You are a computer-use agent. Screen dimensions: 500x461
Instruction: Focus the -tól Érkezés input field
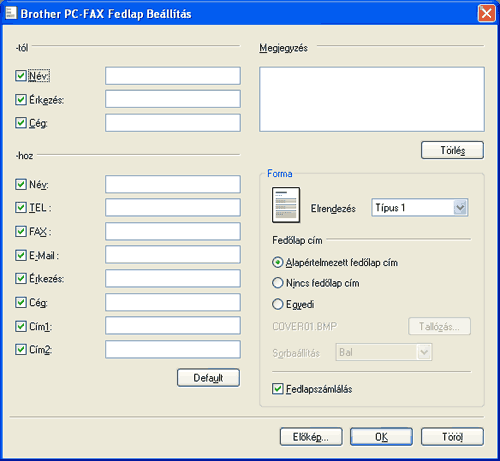[x=173, y=99]
